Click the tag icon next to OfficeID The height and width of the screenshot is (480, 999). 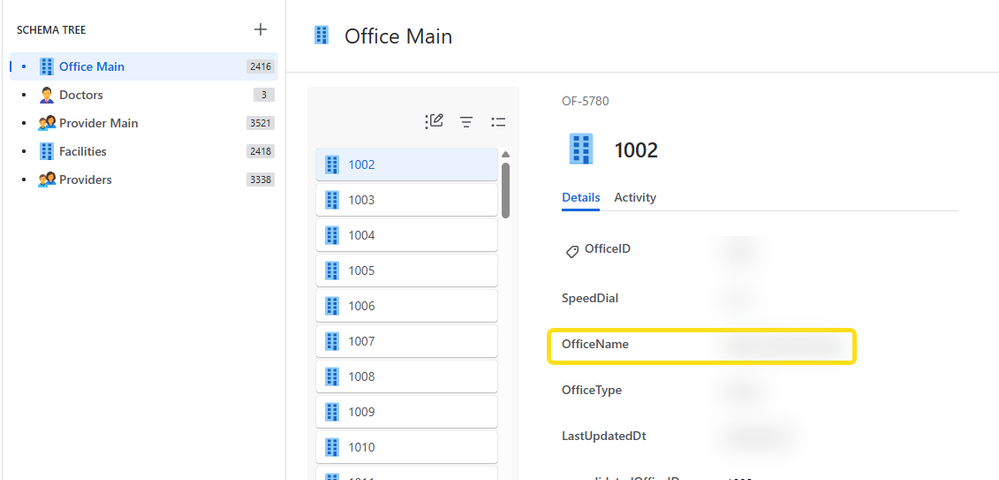pyautogui.click(x=572, y=252)
